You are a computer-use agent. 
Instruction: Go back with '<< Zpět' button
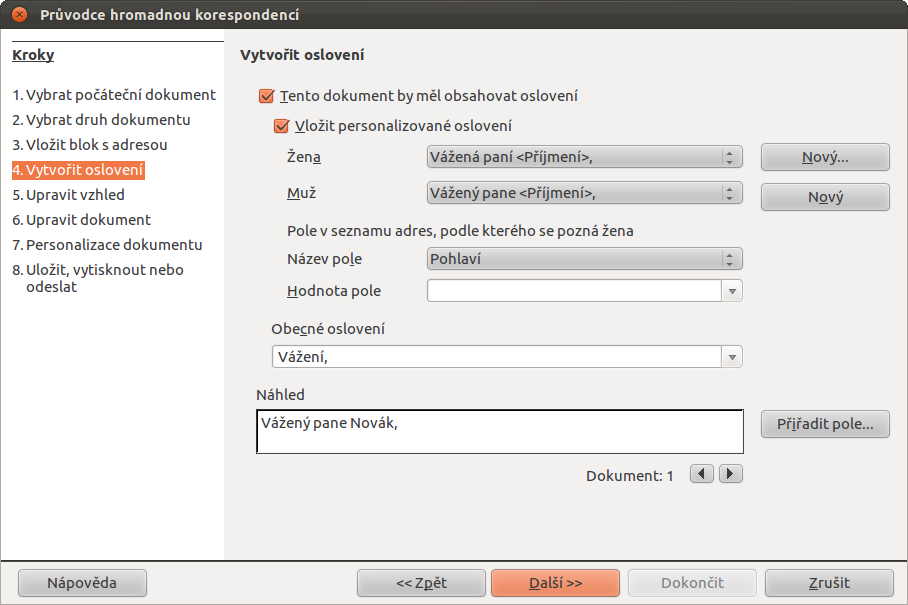(422, 583)
